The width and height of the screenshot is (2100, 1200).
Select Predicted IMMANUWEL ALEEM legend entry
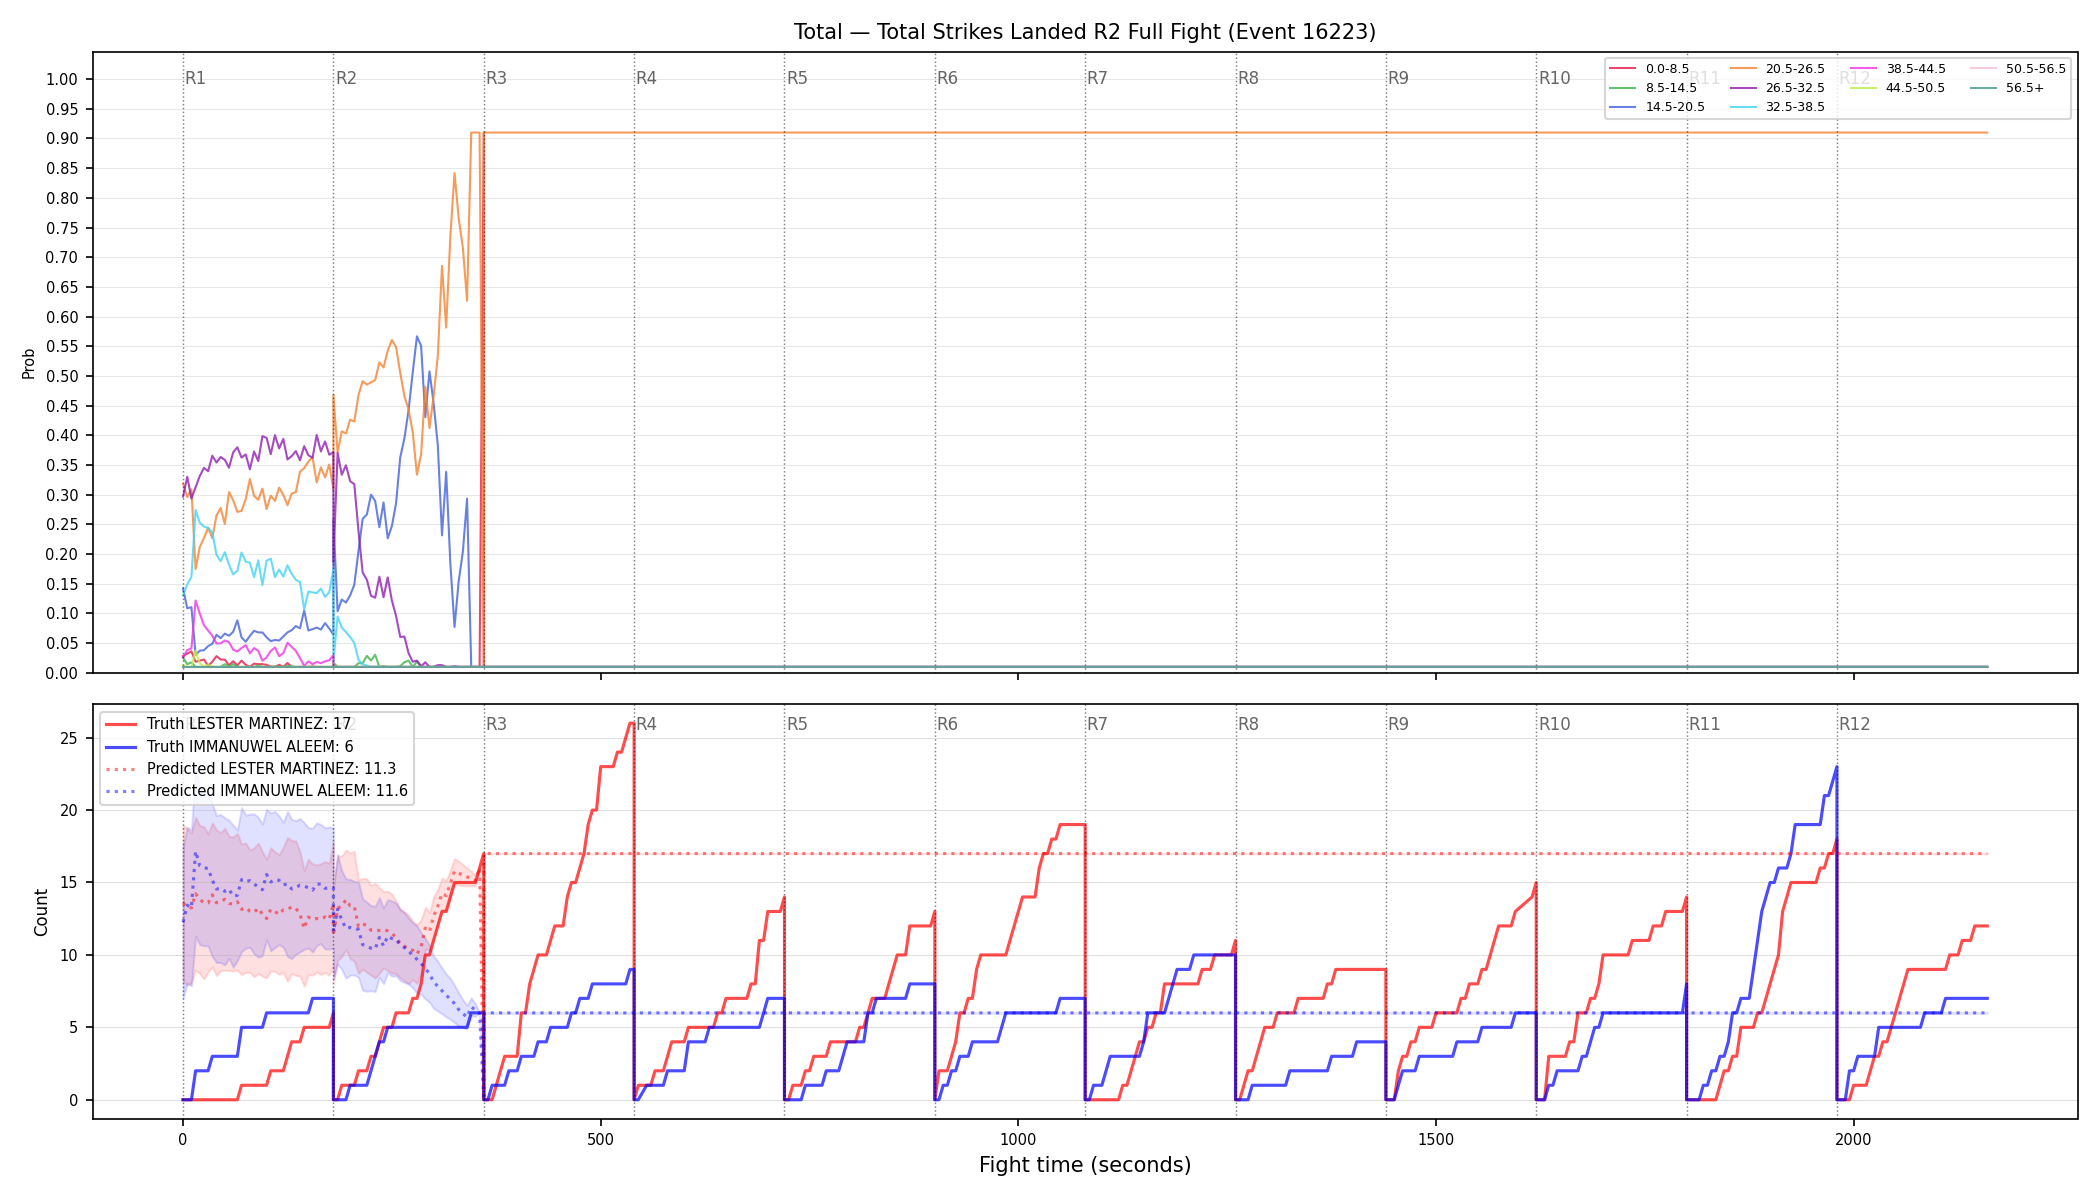coord(256,790)
